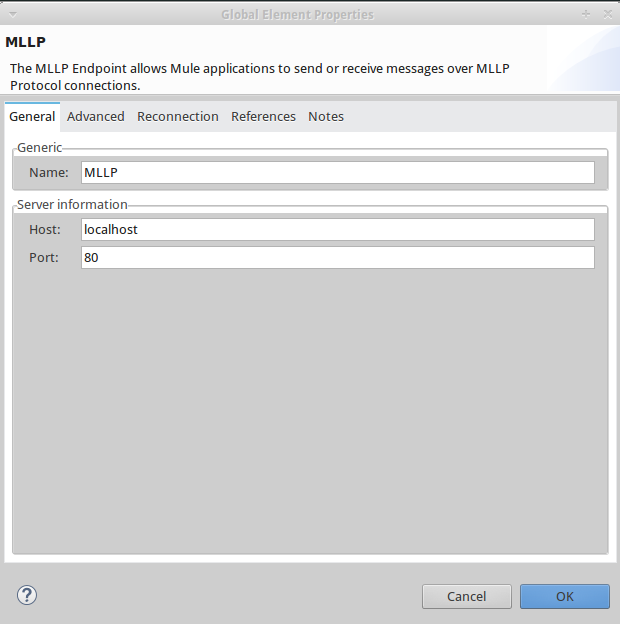Show the Notes tab
The image size is (620, 624).
tap(326, 117)
